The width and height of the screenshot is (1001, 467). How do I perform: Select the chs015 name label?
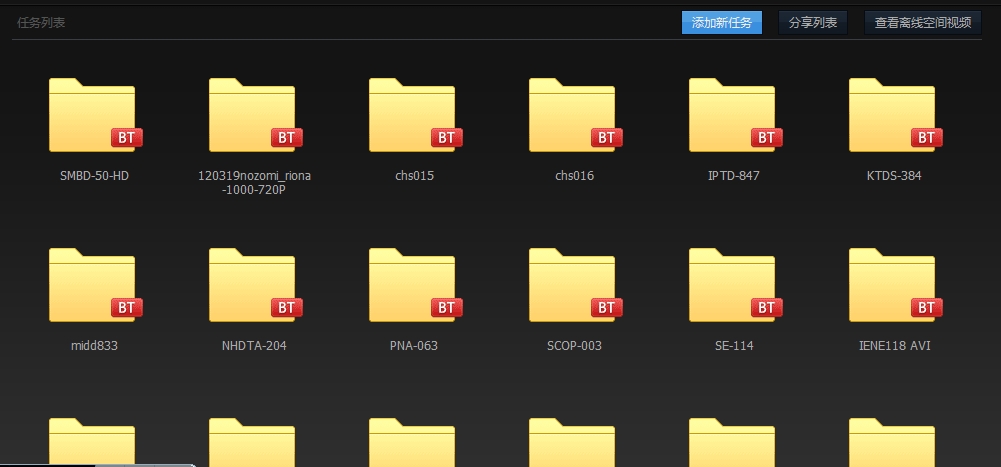click(414, 175)
